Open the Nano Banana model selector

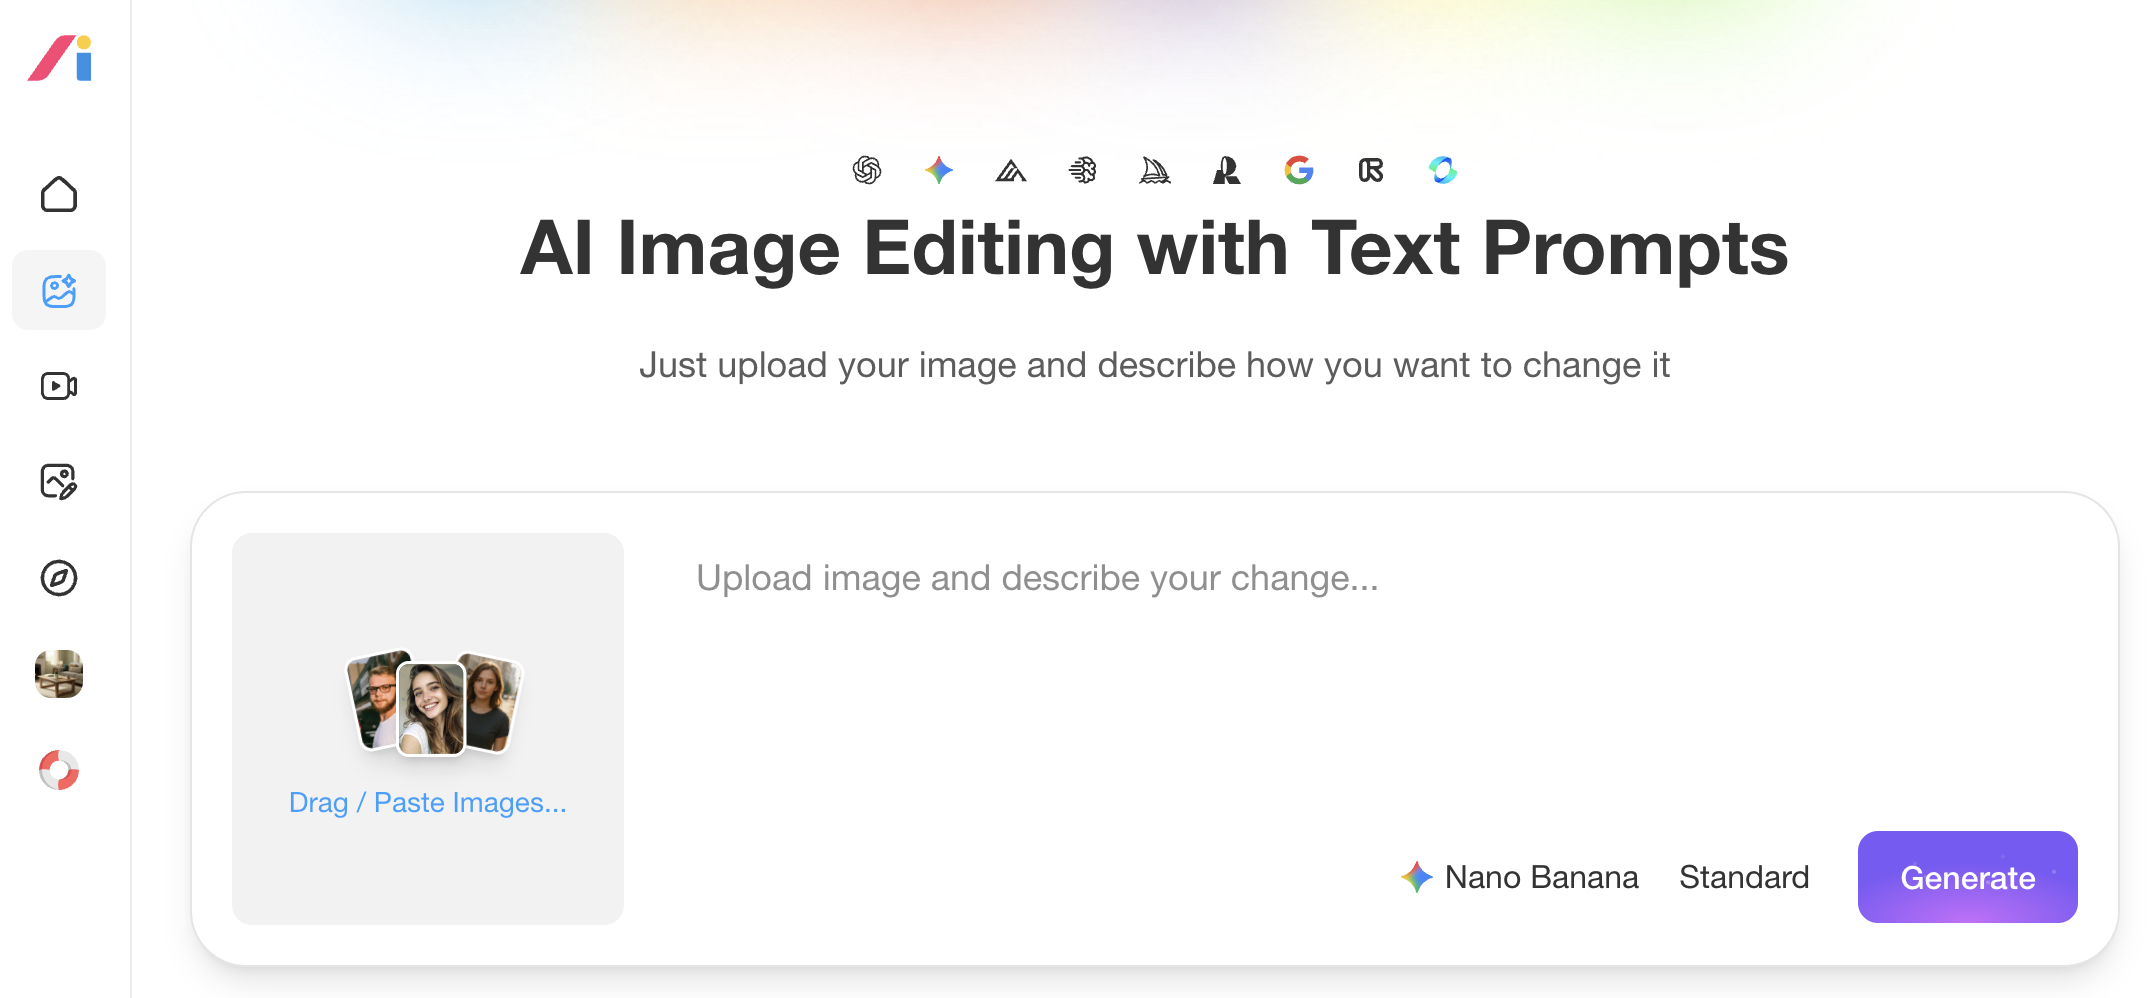pos(1520,877)
